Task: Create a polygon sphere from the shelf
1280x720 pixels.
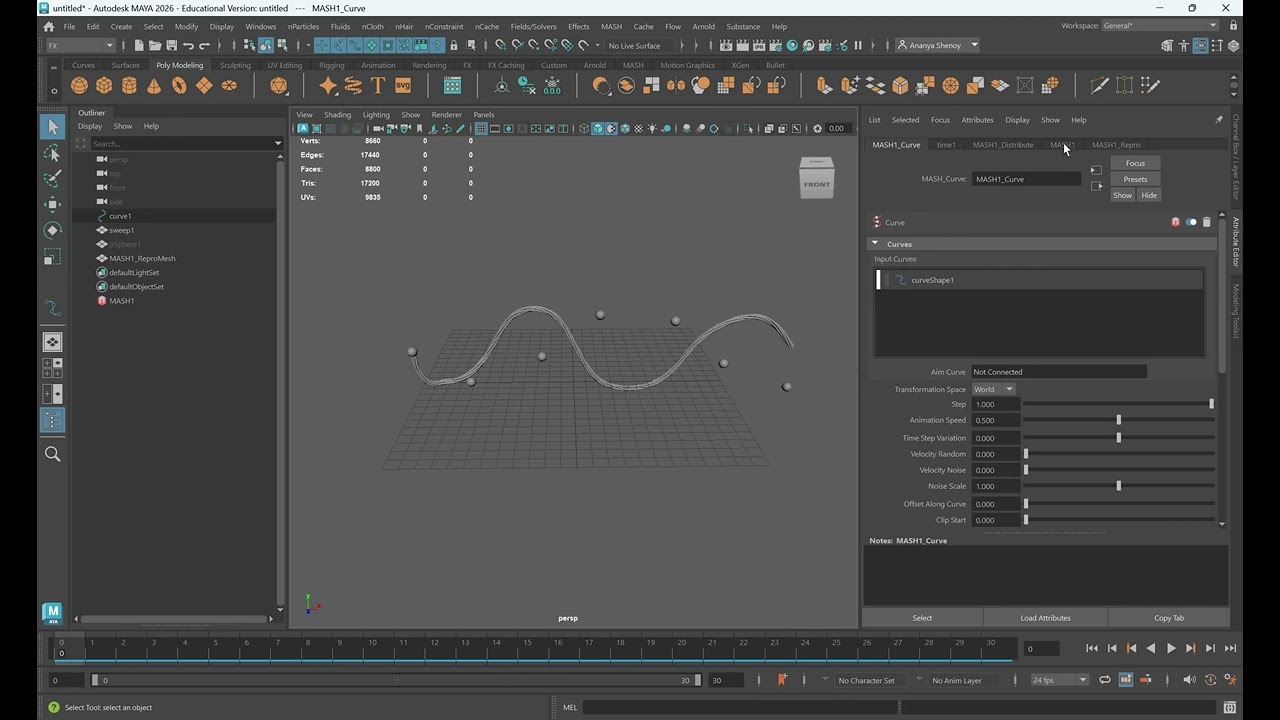Action: click(79, 86)
